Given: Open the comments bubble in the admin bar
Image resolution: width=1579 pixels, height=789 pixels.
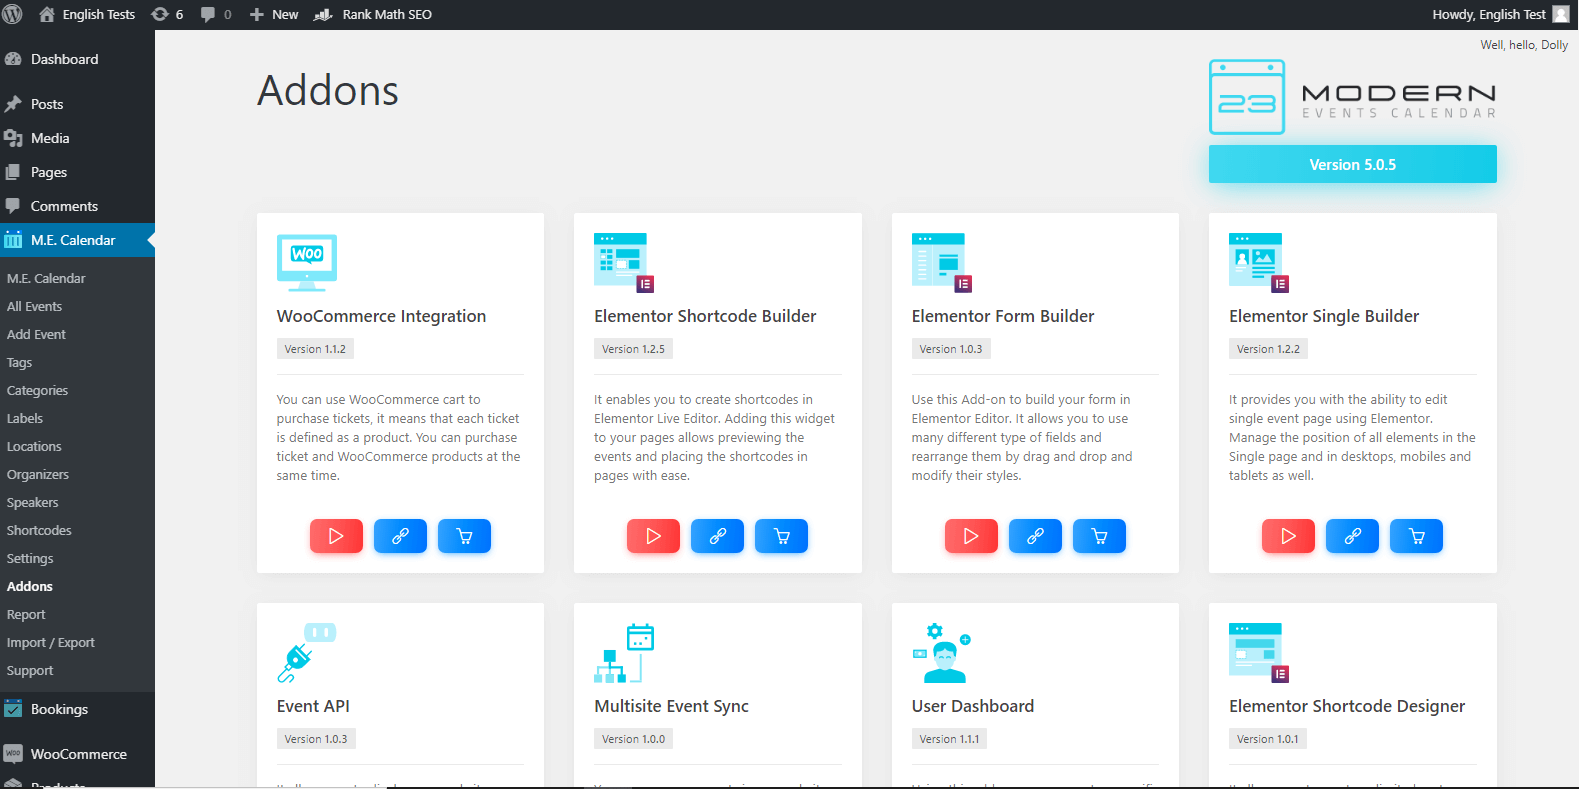Looking at the screenshot, I should coord(216,14).
